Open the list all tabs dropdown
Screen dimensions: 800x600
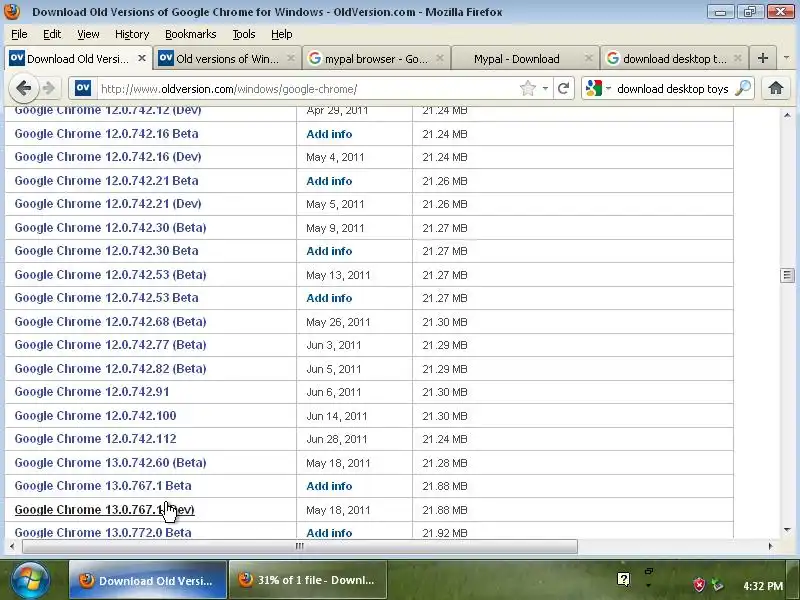pyautogui.click(x=786, y=58)
